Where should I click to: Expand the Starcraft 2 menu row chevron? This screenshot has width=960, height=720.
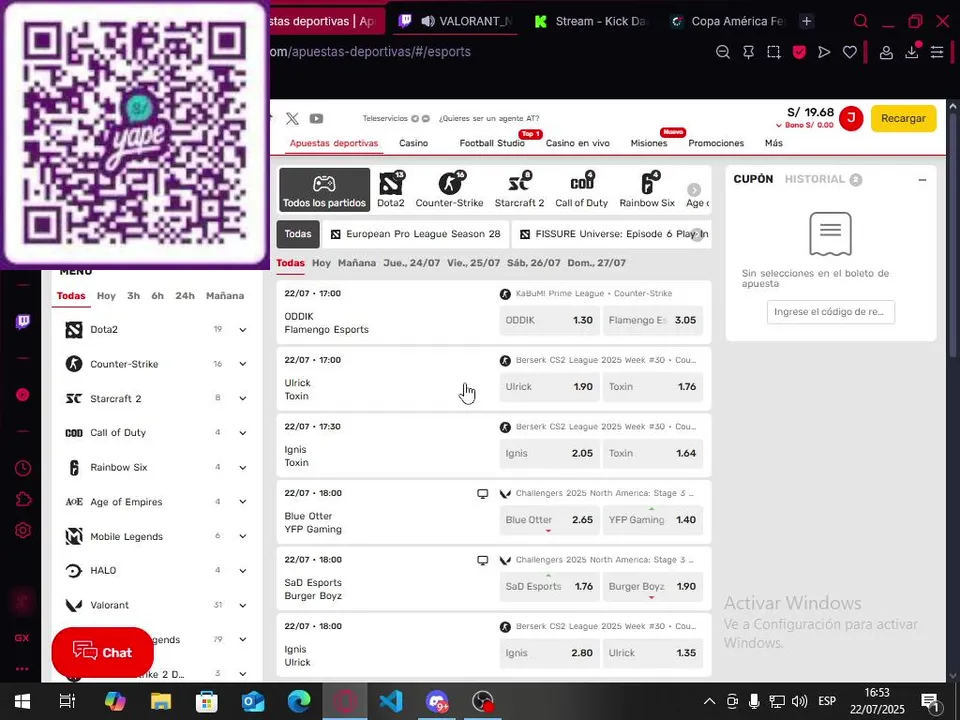243,399
